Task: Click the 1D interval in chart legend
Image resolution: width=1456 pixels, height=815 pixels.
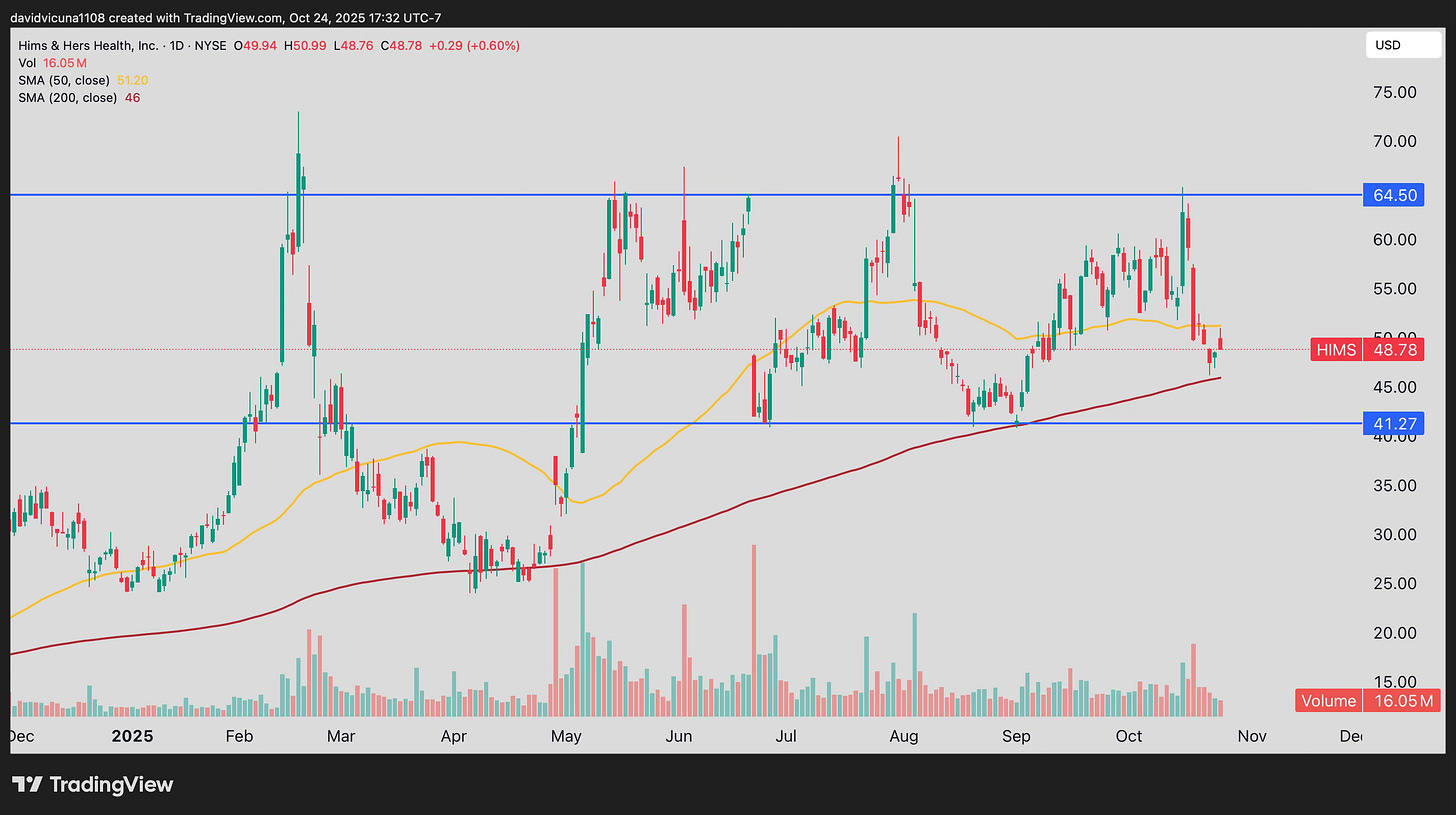Action: pyautogui.click(x=179, y=46)
